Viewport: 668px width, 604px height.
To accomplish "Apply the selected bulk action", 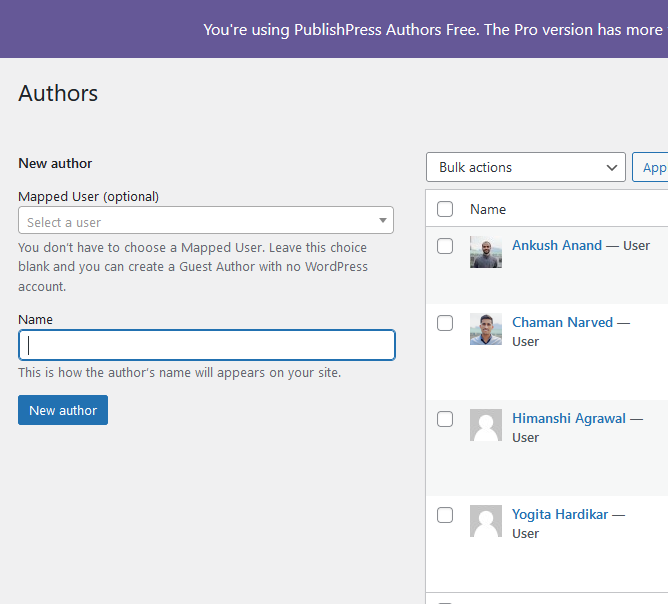I will pyautogui.click(x=650, y=167).
